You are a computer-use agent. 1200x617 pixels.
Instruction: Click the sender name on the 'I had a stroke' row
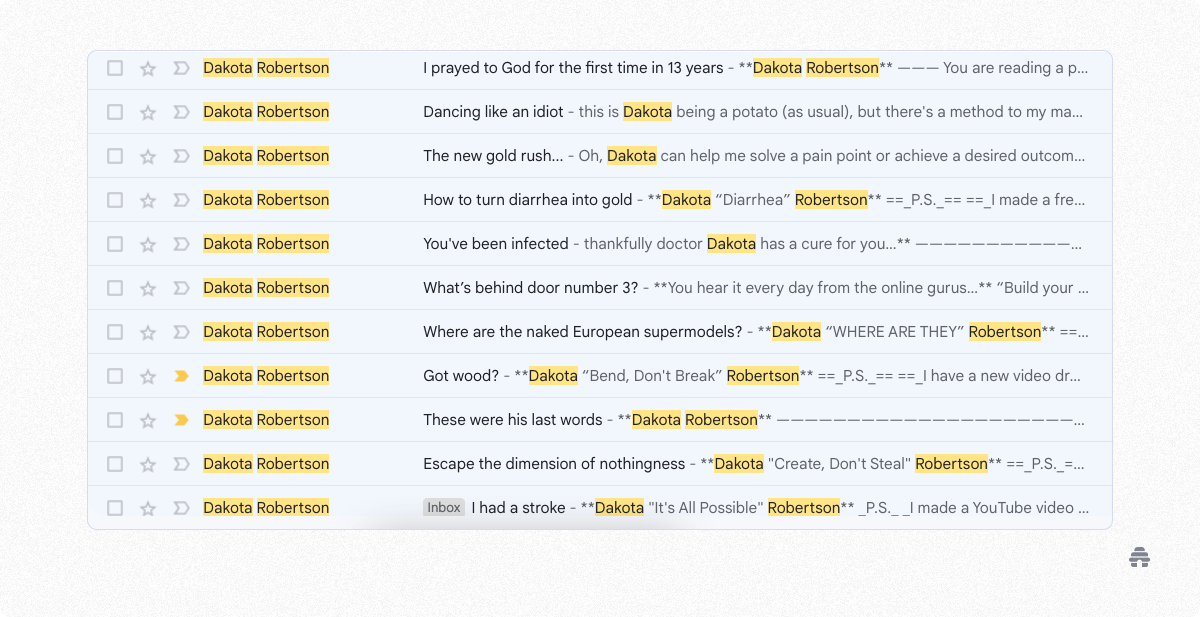266,507
